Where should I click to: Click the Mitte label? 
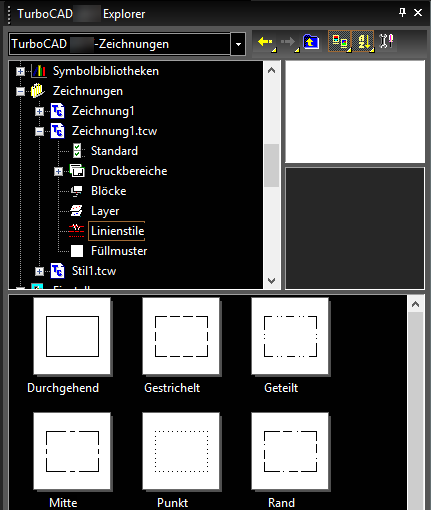click(x=63, y=503)
